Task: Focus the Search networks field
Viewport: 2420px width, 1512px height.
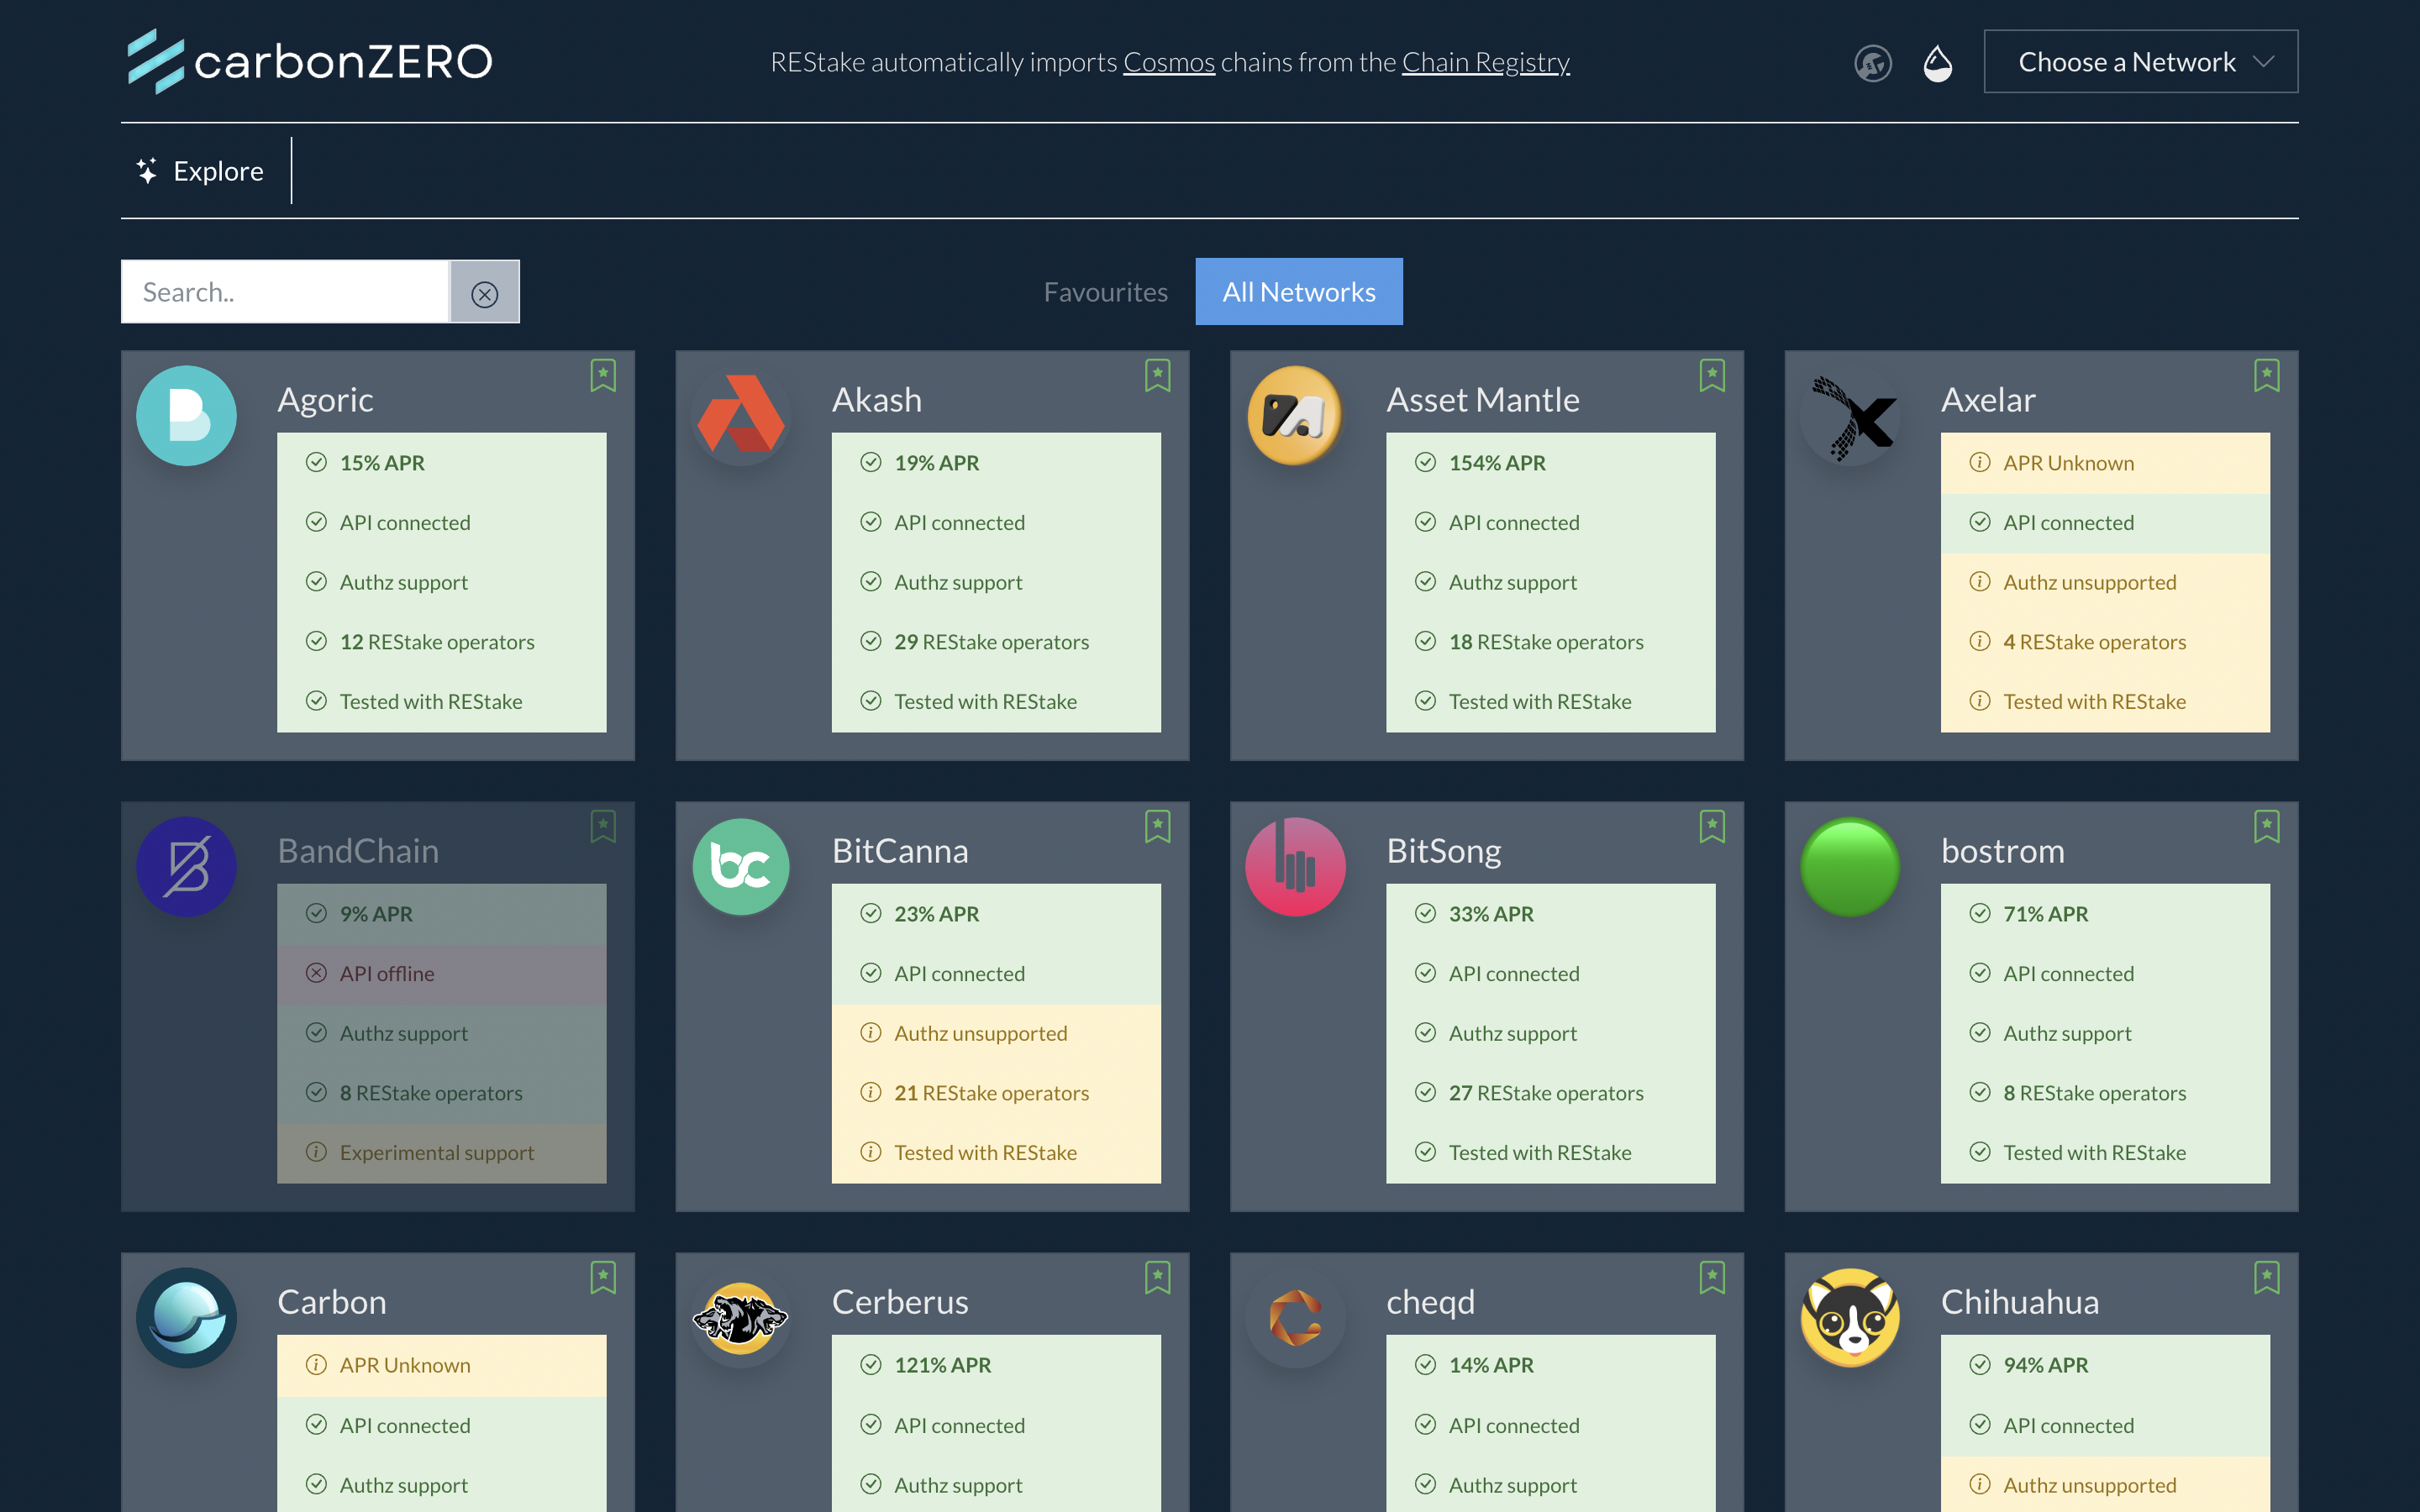Action: pyautogui.click(x=285, y=292)
